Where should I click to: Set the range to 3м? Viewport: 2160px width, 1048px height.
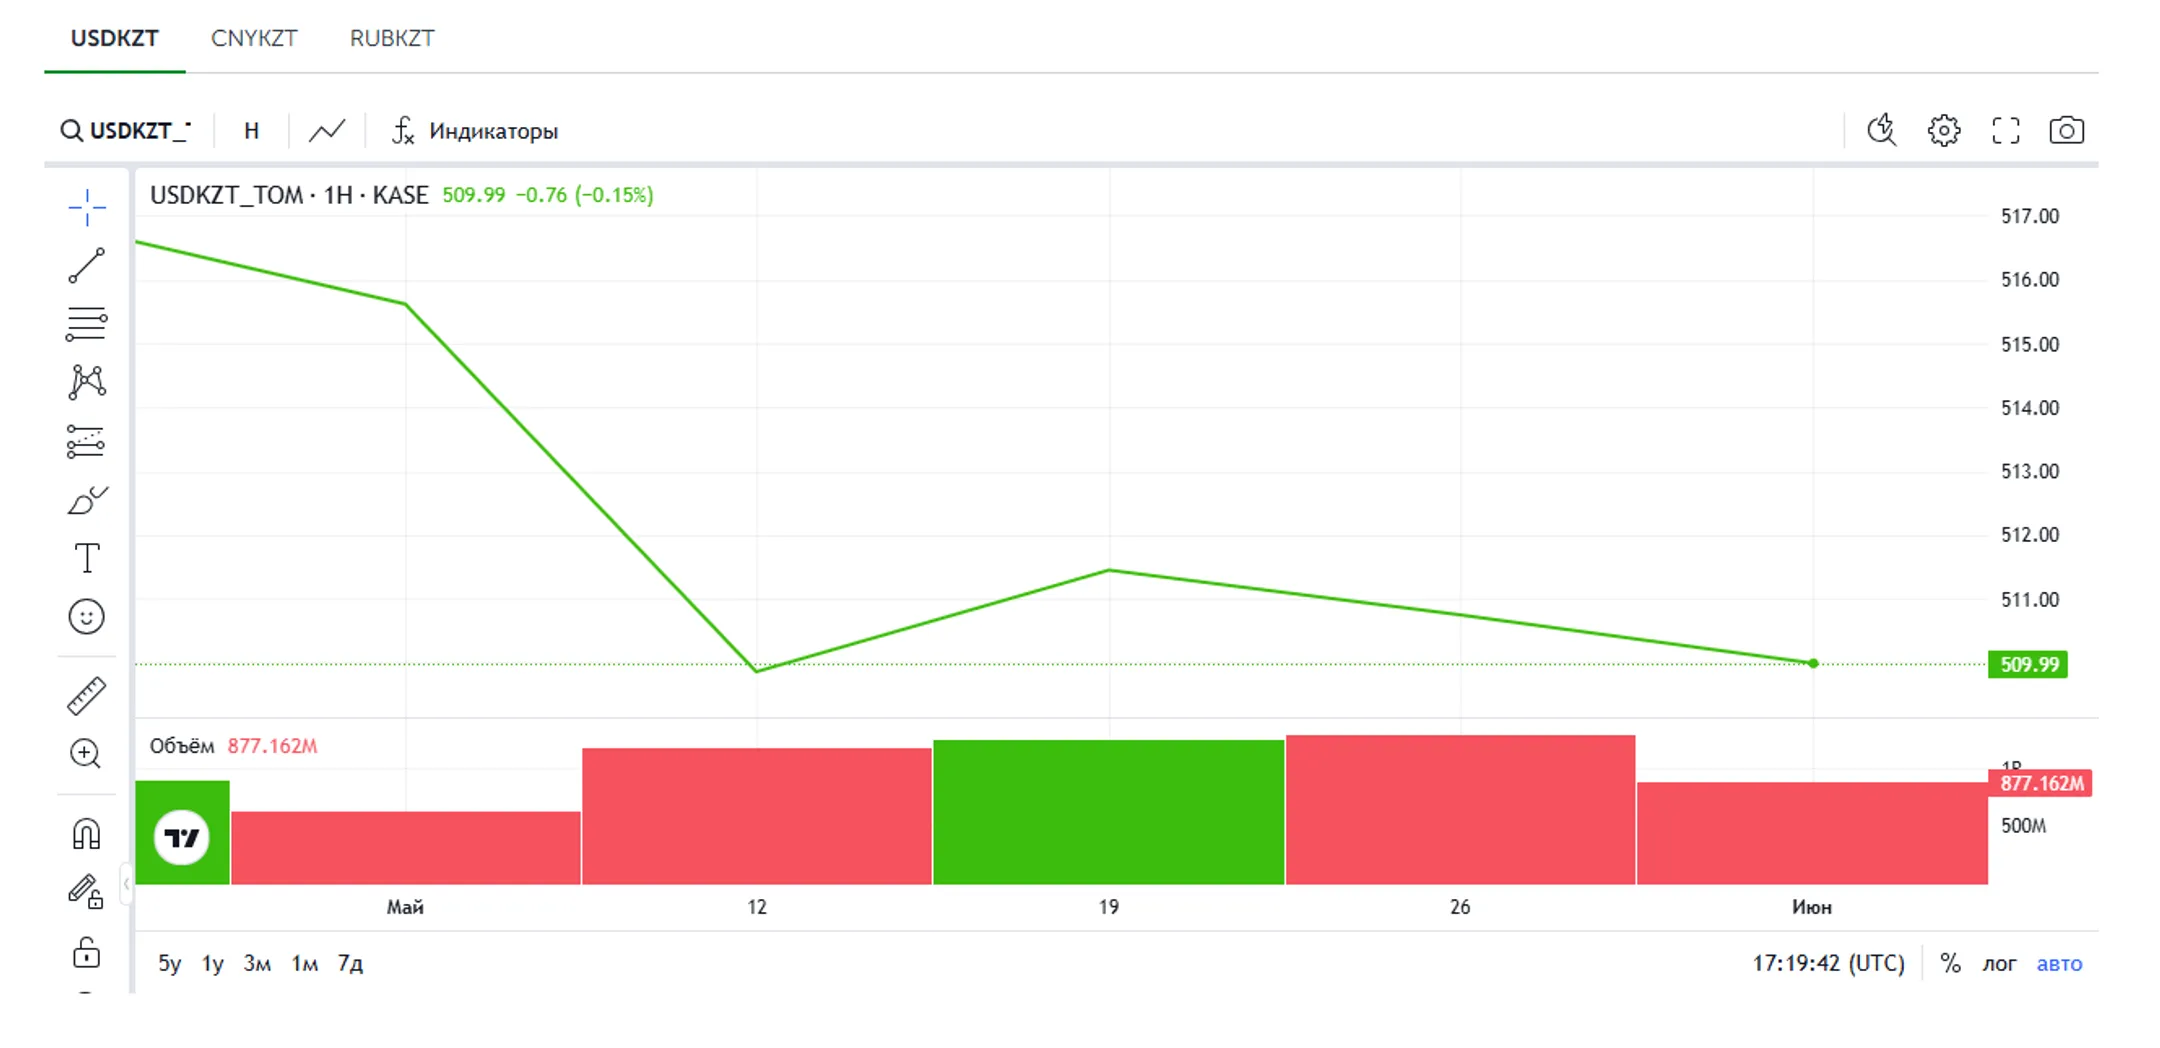tap(258, 963)
